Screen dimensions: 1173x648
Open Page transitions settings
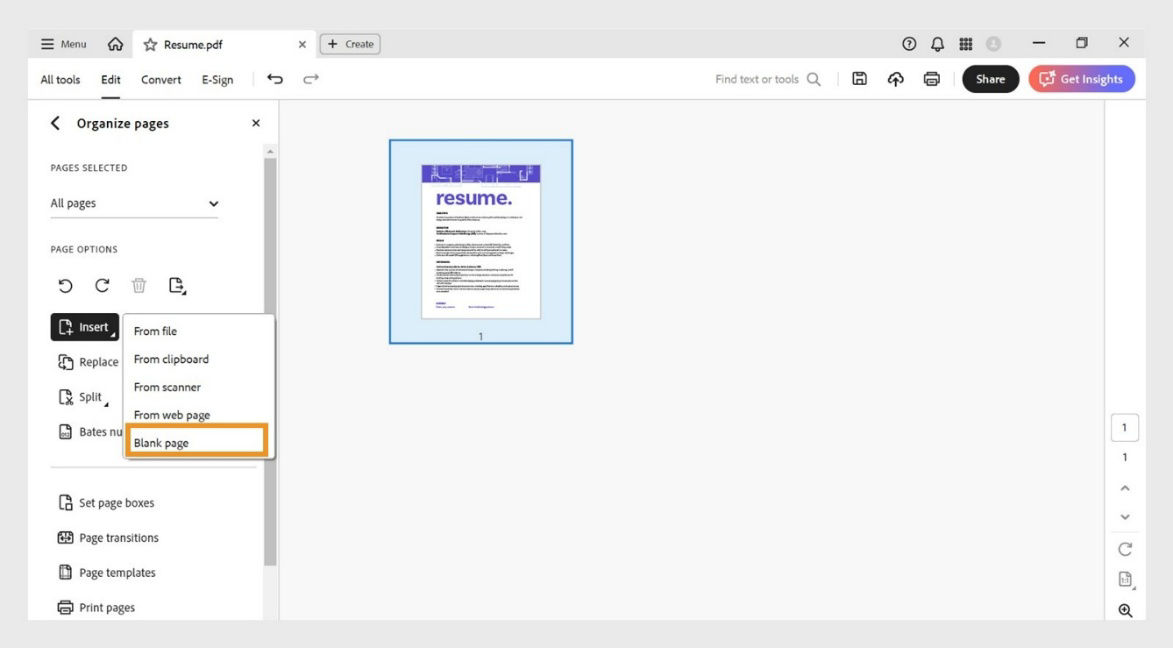[x=118, y=537]
